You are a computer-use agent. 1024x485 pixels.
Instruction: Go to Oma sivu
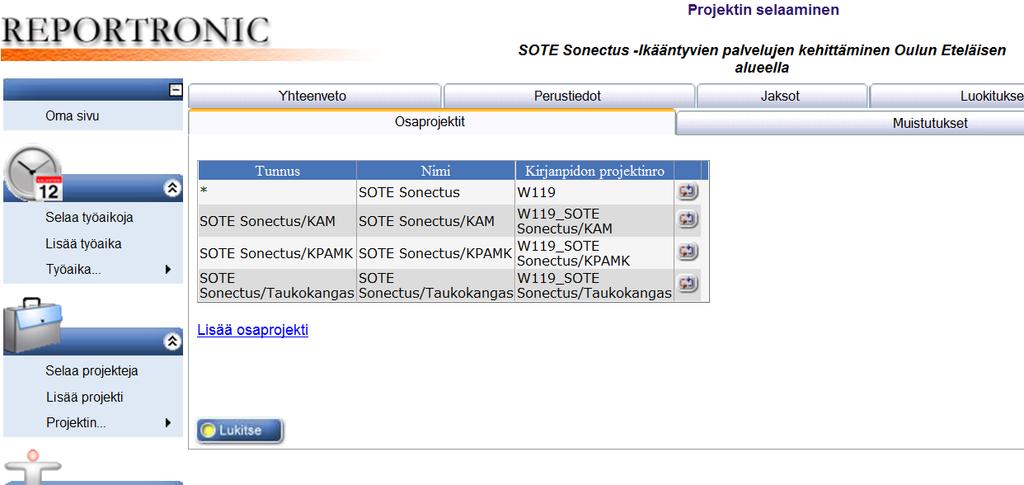click(x=72, y=116)
